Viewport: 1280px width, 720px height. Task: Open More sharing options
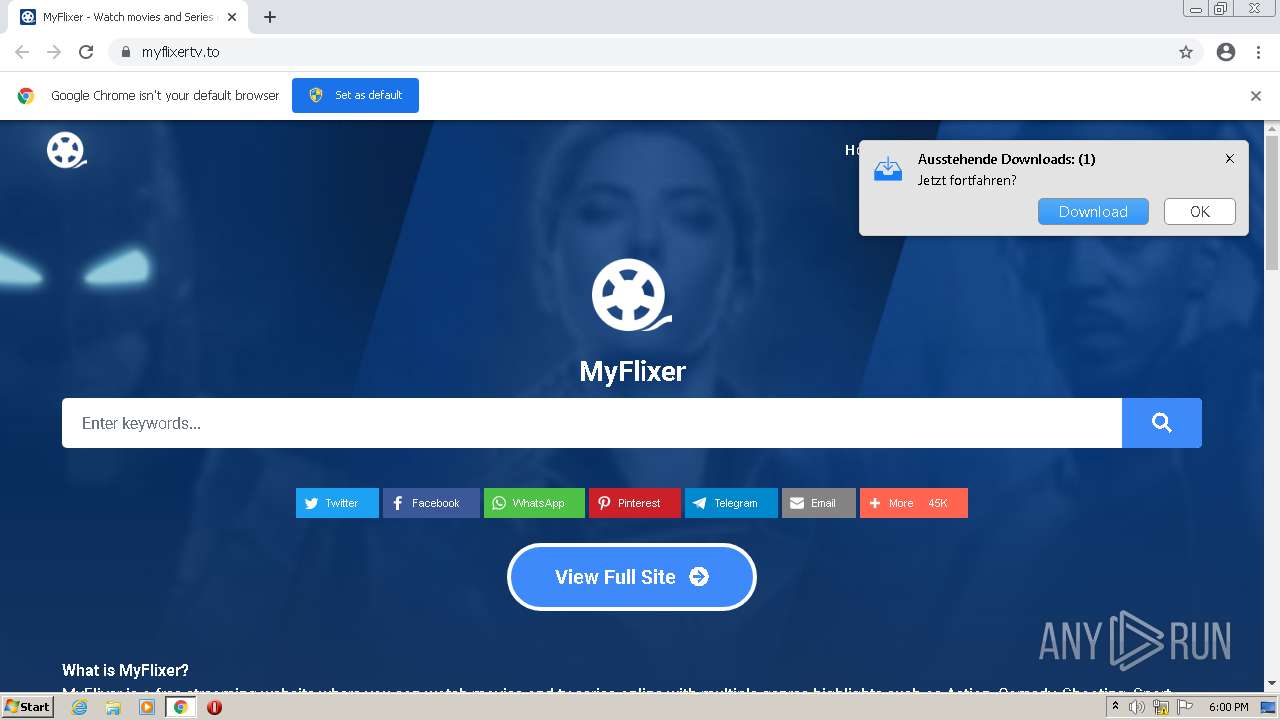(913, 503)
